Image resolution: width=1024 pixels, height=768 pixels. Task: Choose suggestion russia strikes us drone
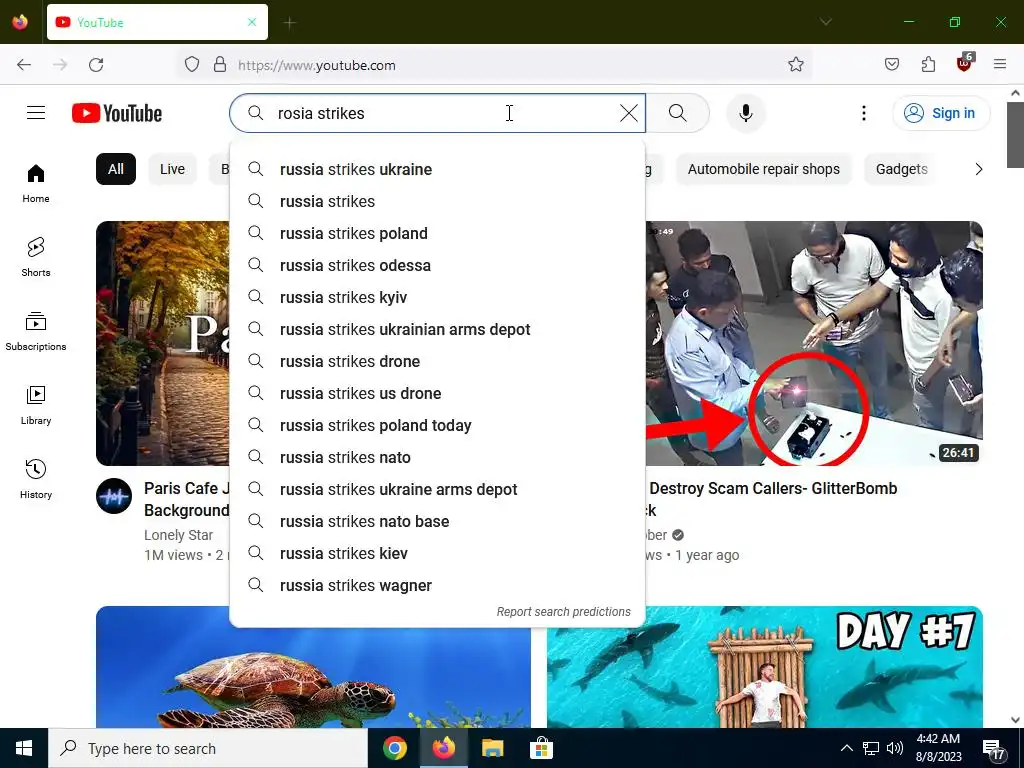438,393
